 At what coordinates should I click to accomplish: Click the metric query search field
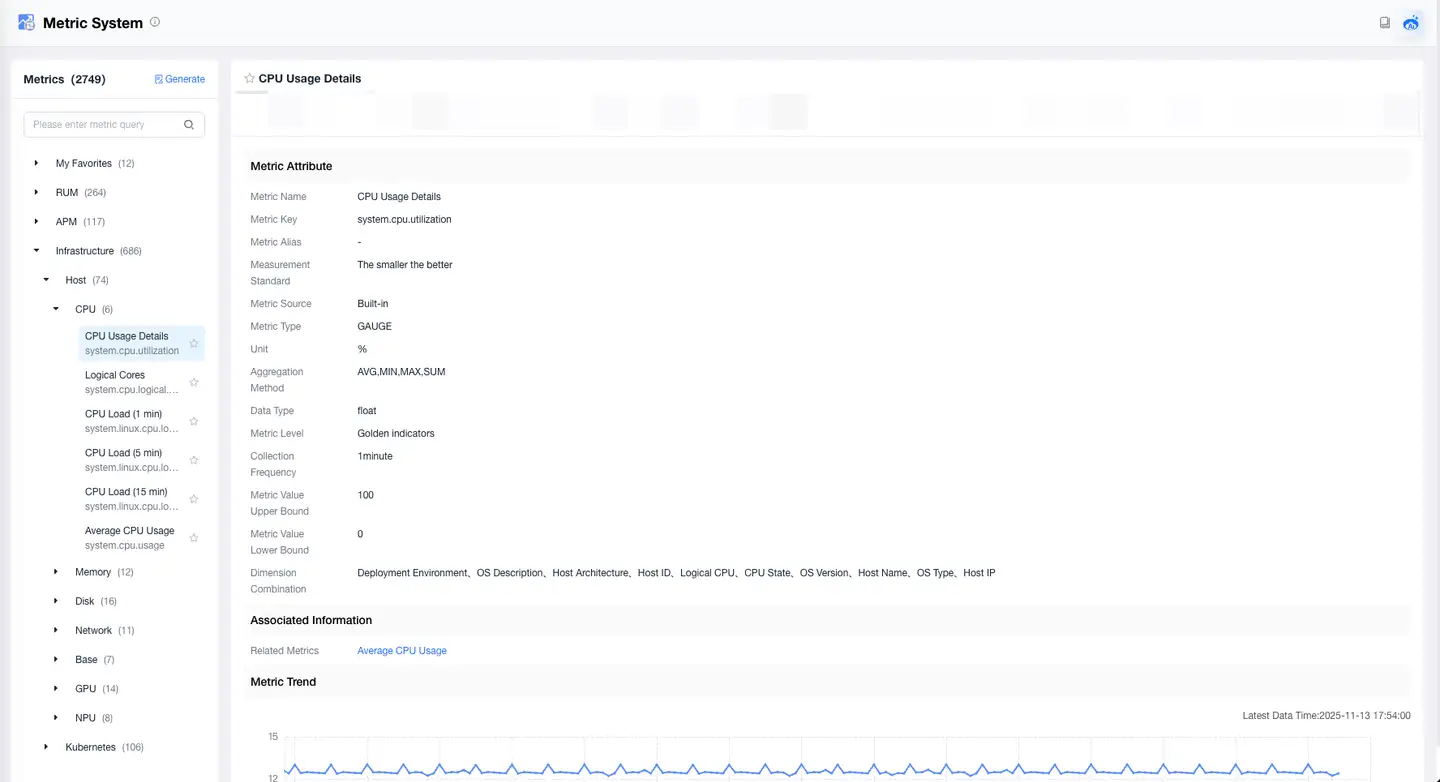(103, 125)
